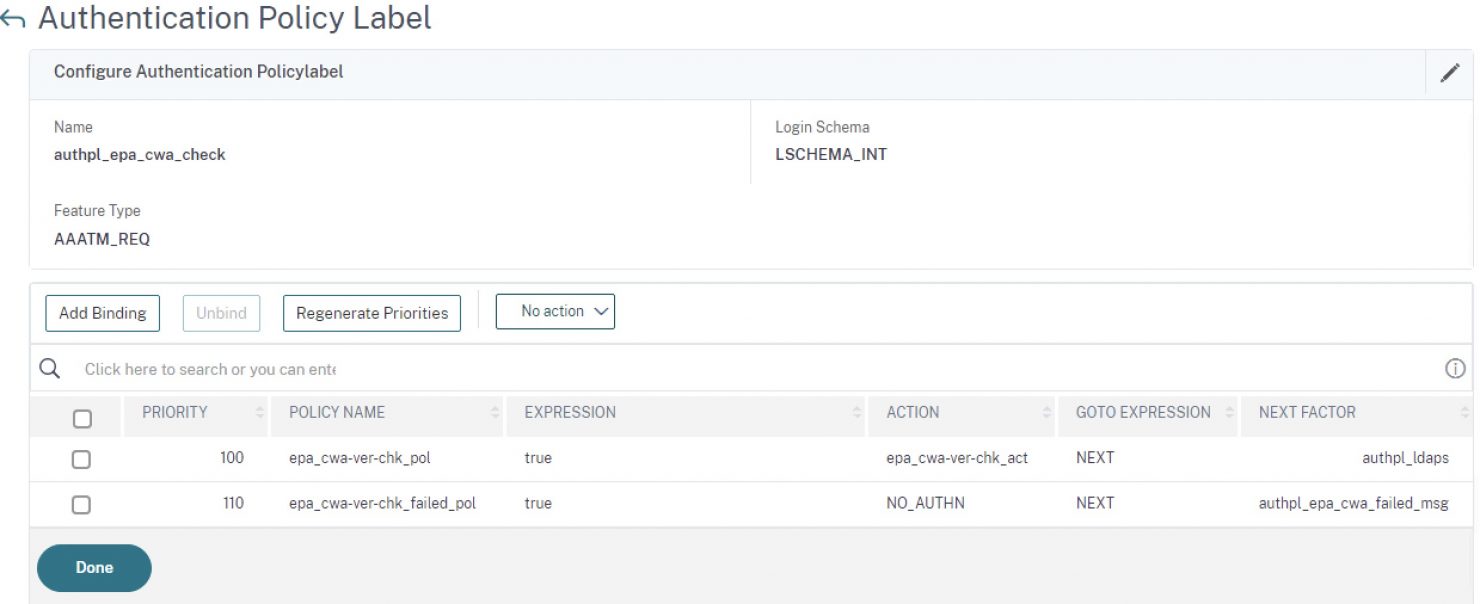1480x604 pixels.
Task: Click Regenerate Priorities
Action: tap(371, 312)
